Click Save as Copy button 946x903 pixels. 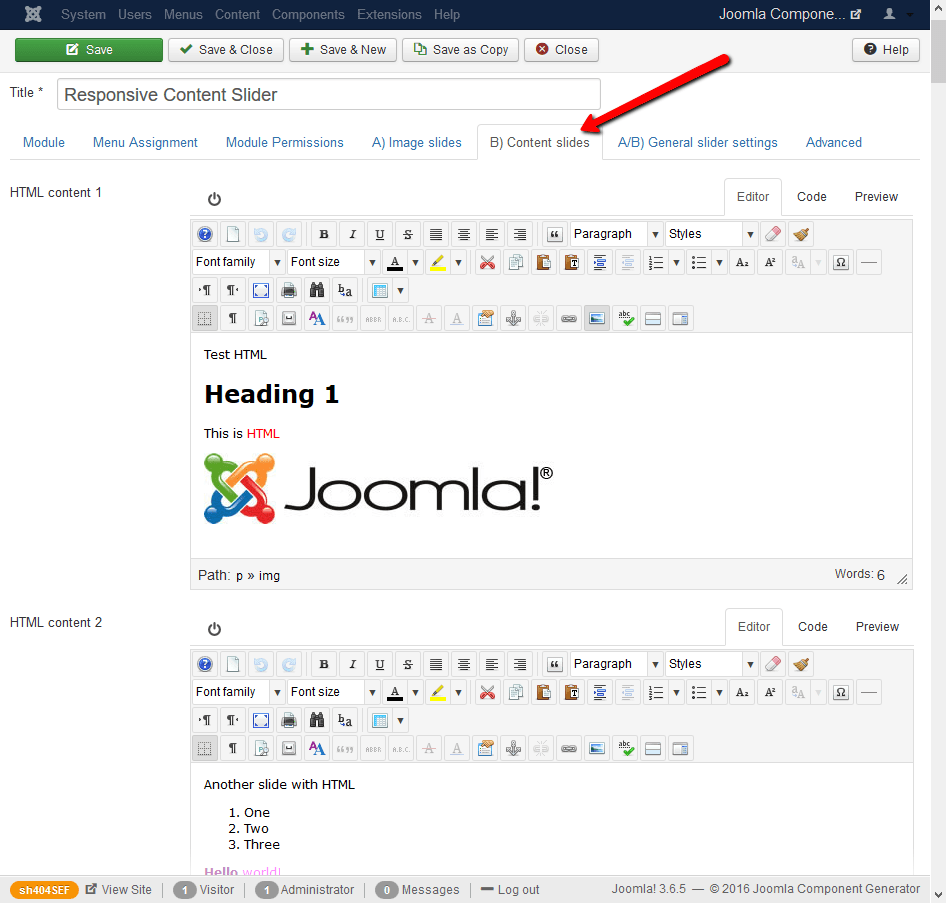click(461, 49)
